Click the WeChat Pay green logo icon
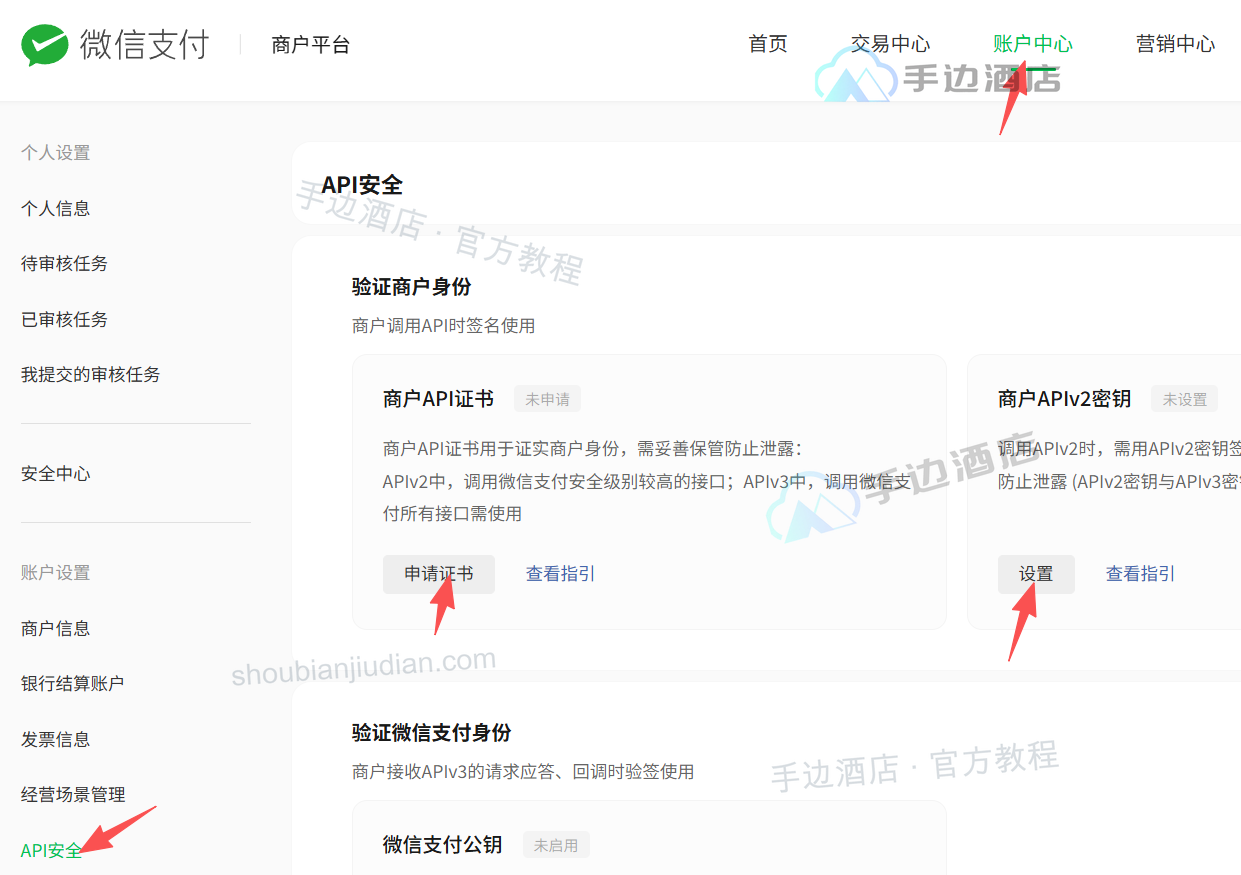 46,45
